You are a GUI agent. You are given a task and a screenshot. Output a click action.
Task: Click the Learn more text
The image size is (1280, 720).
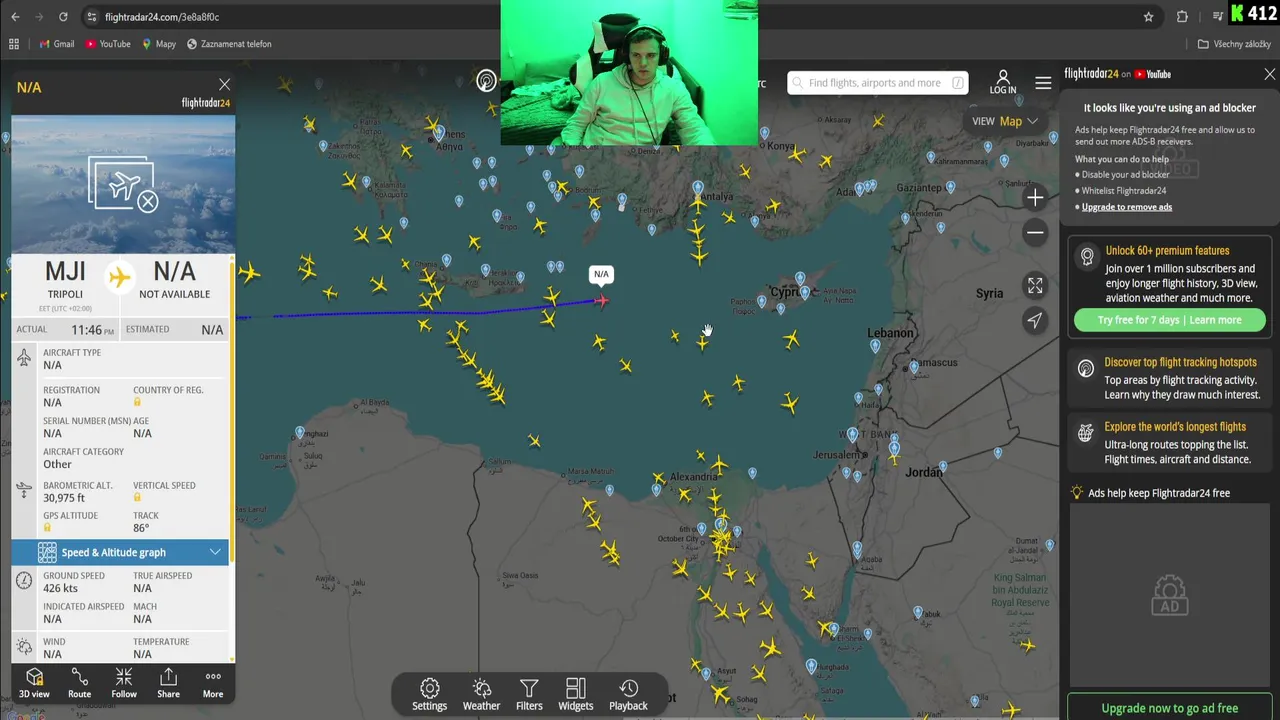coord(1215,320)
